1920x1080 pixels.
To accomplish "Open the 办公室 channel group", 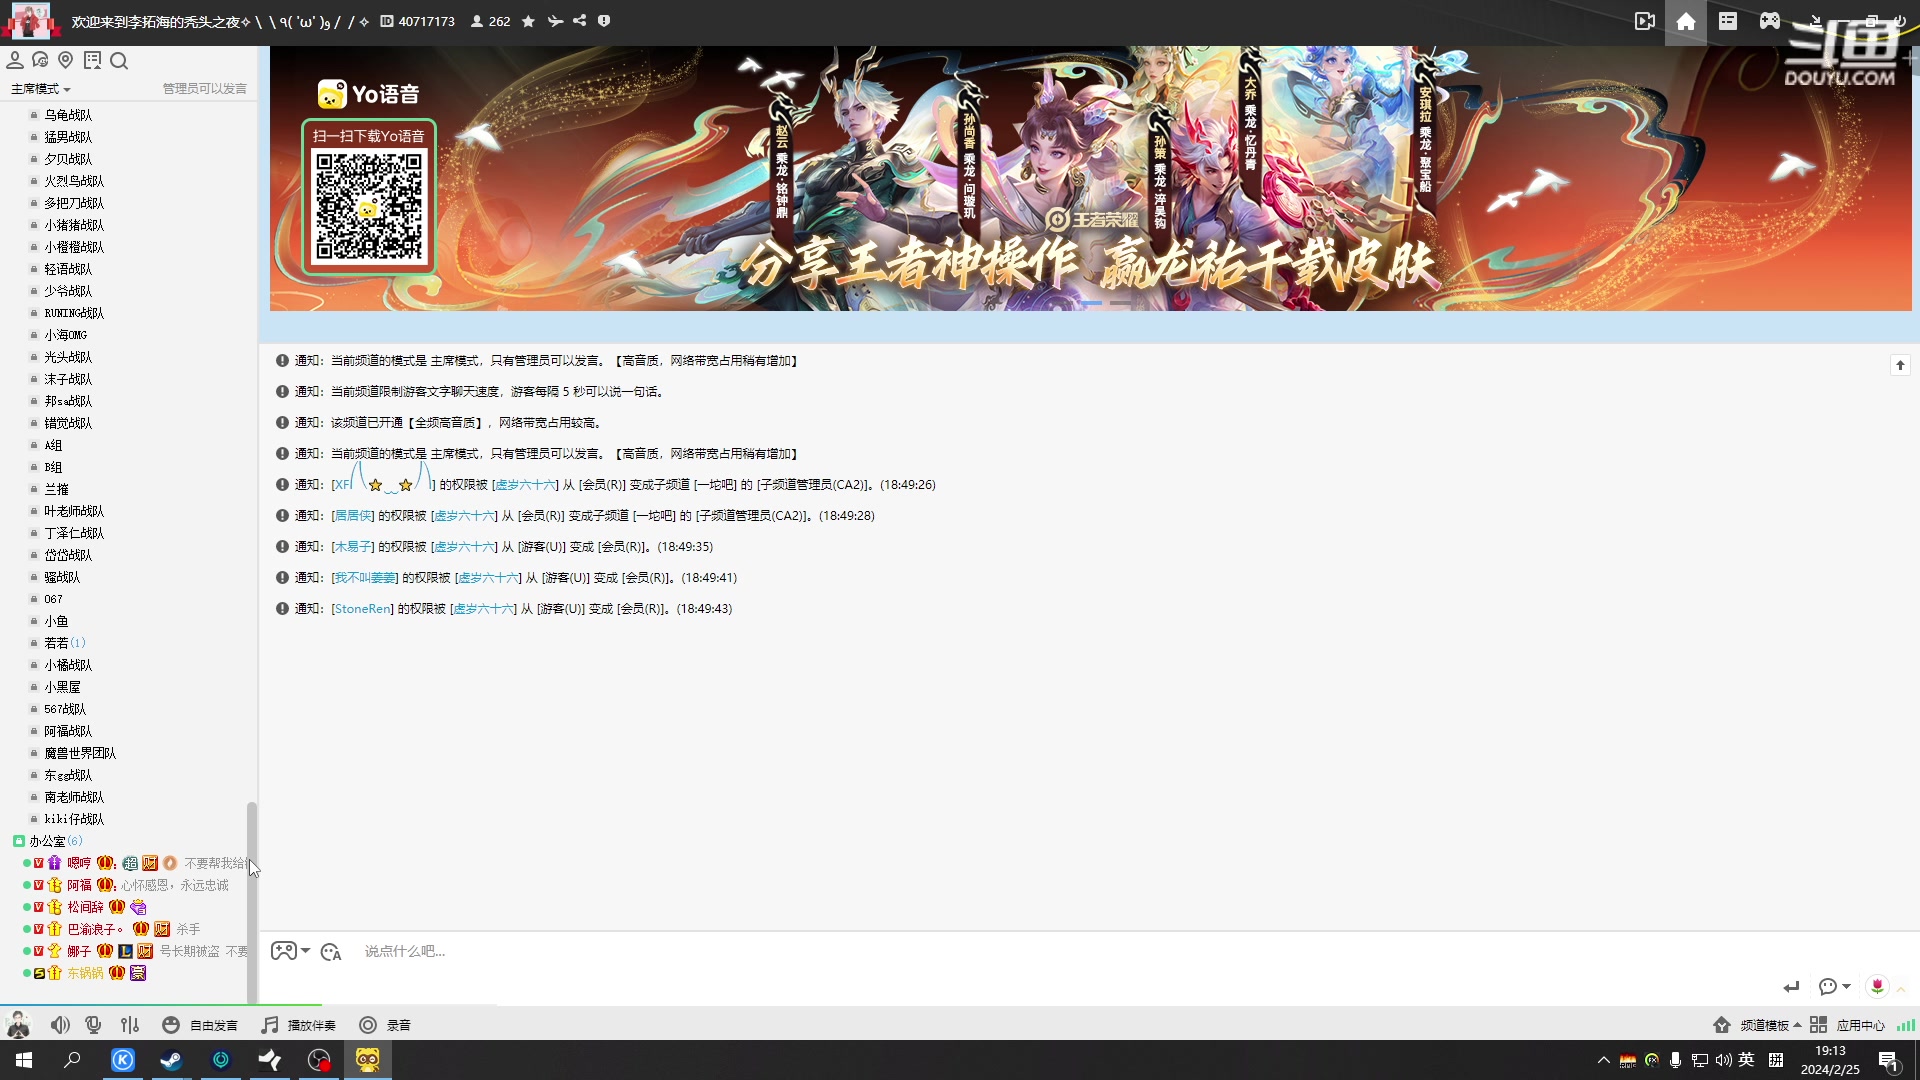I will point(47,841).
